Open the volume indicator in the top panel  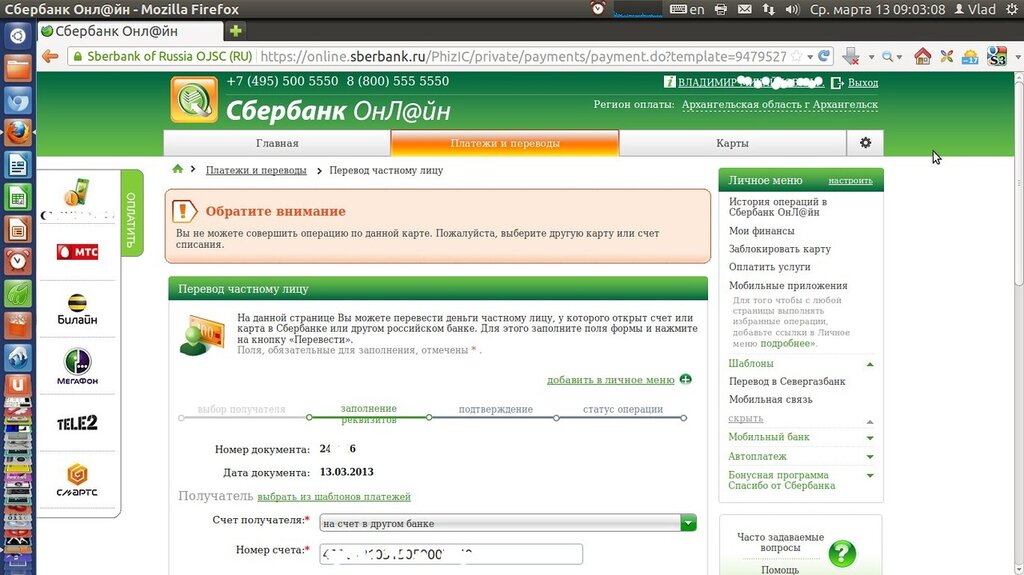(792, 9)
